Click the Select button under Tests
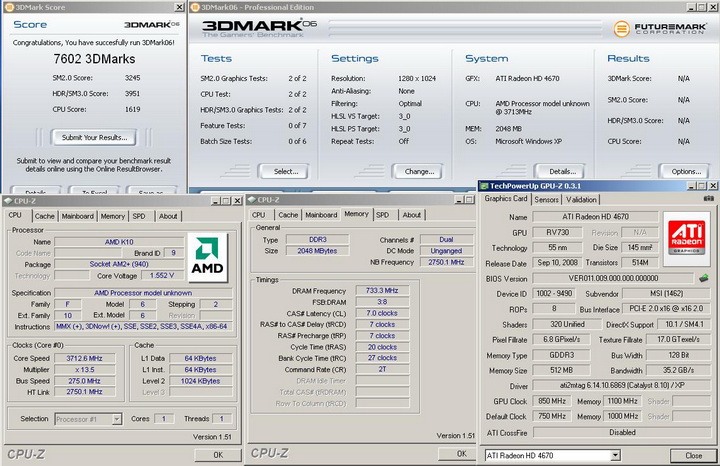 (x=285, y=171)
